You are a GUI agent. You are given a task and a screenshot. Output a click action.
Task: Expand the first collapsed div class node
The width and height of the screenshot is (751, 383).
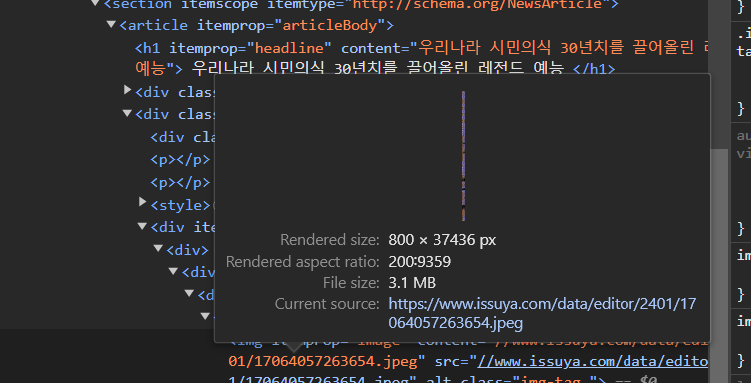click(x=127, y=90)
